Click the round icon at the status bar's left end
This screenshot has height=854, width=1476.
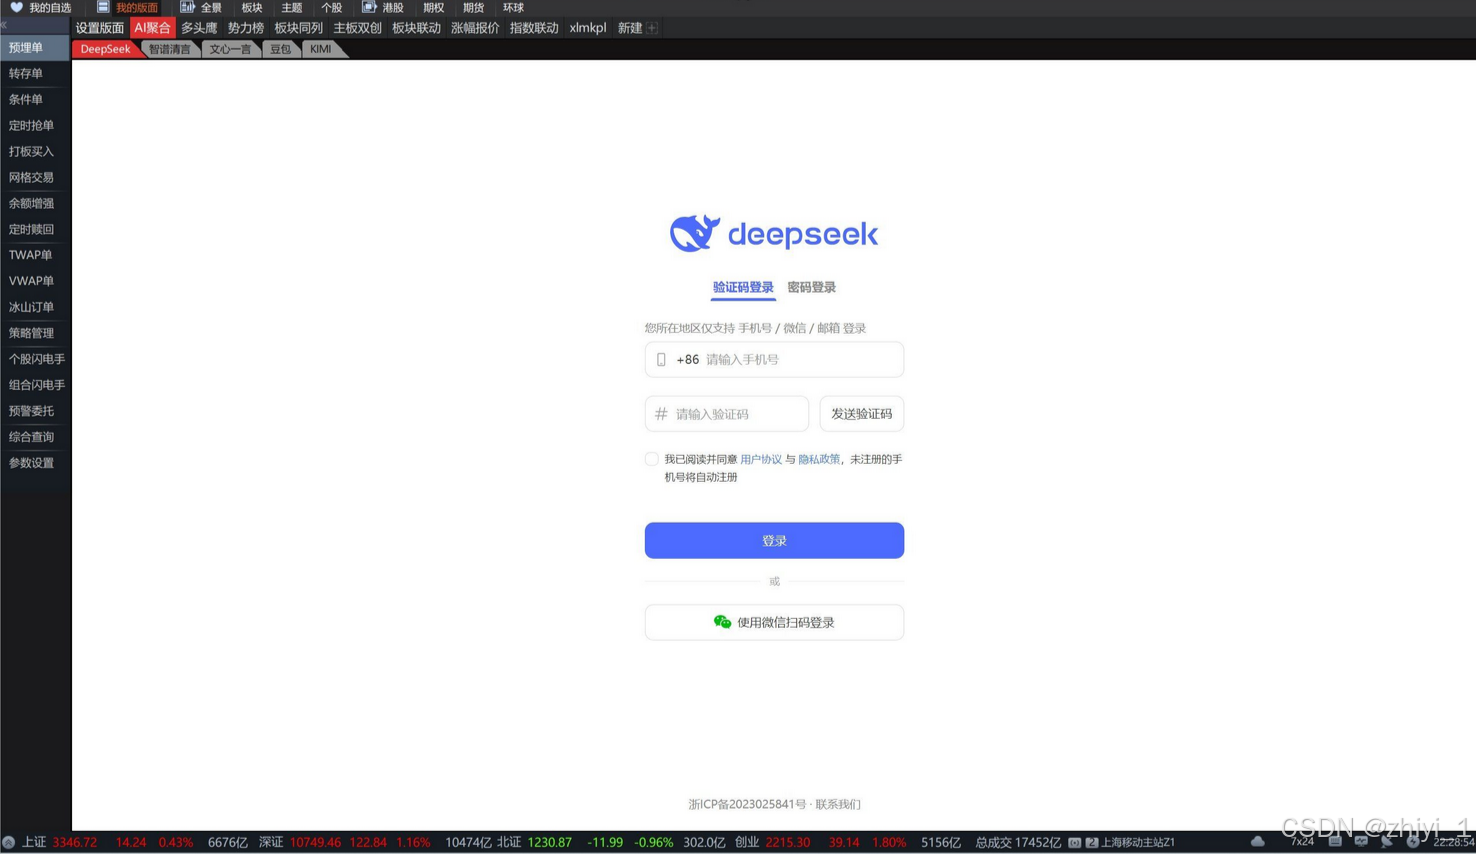pyautogui.click(x=8, y=843)
